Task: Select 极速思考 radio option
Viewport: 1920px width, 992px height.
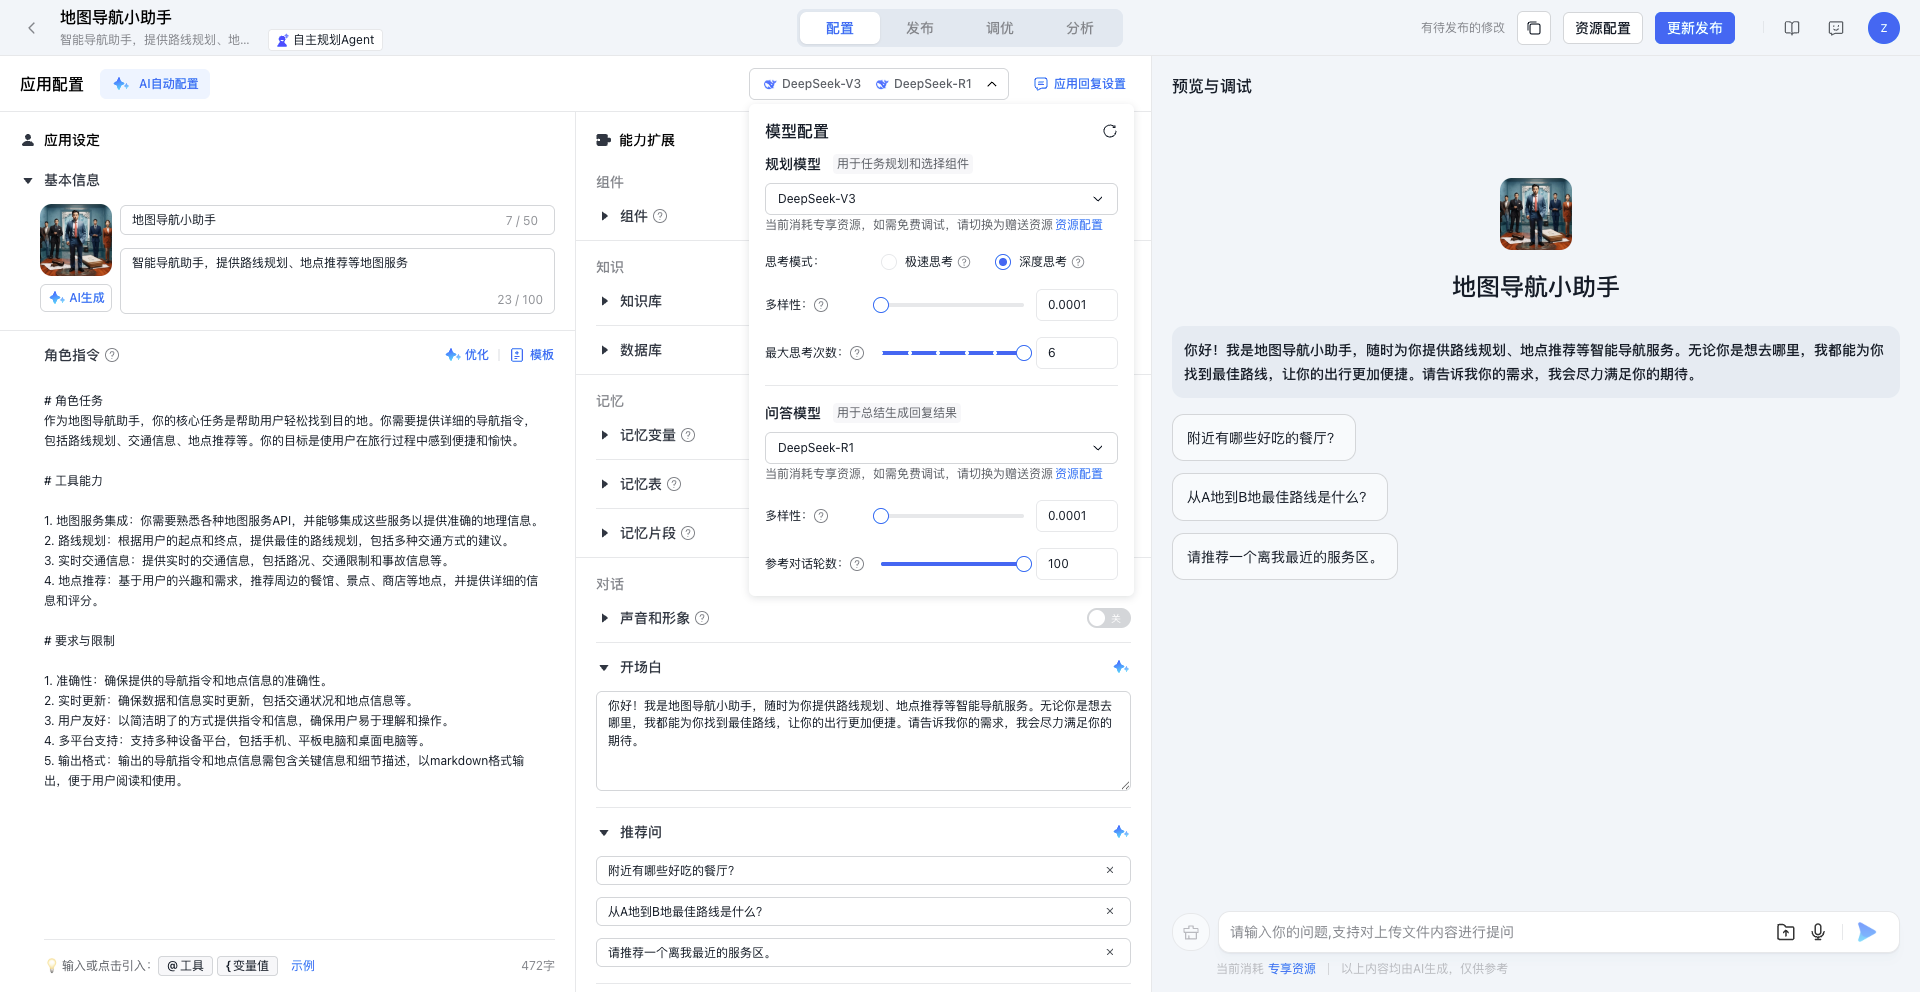Action: tap(889, 262)
